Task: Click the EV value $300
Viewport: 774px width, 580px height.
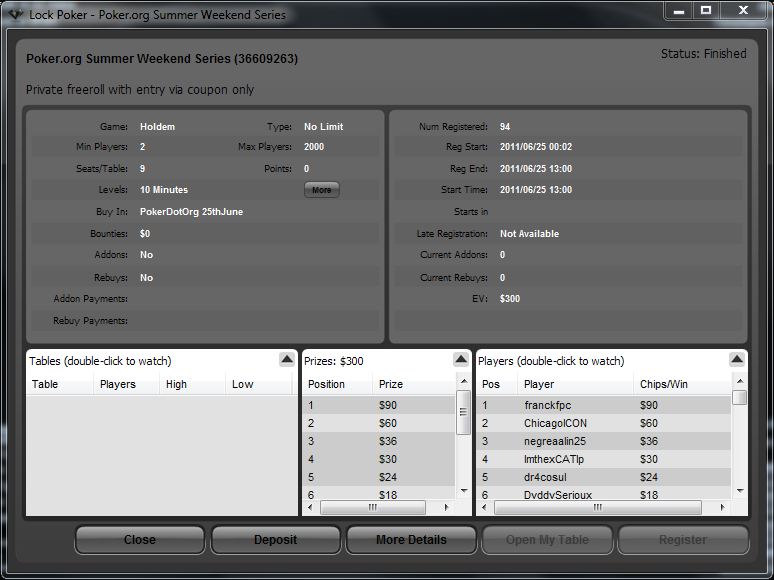Action: 509,299
